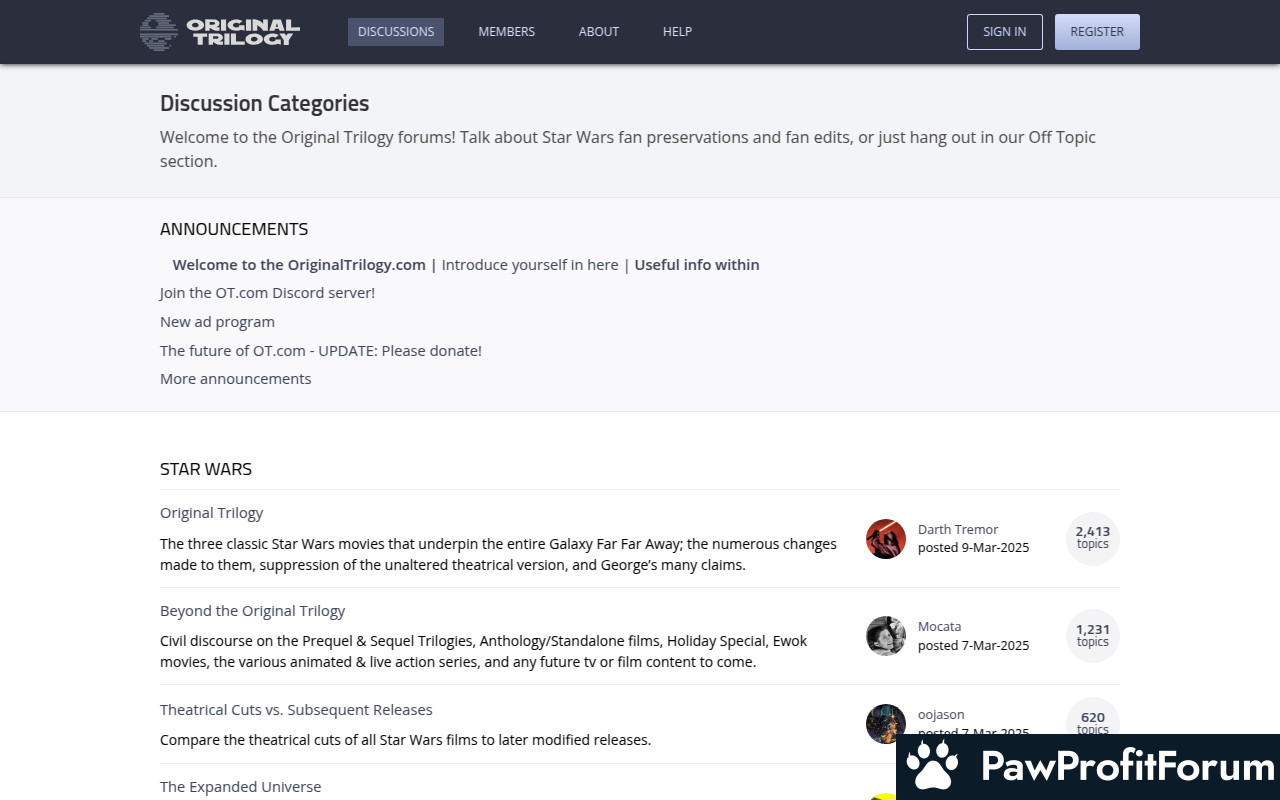Open Welcome to the OriginalTrilogy.com announcement
Screen dimensions: 1280x800
(299, 265)
